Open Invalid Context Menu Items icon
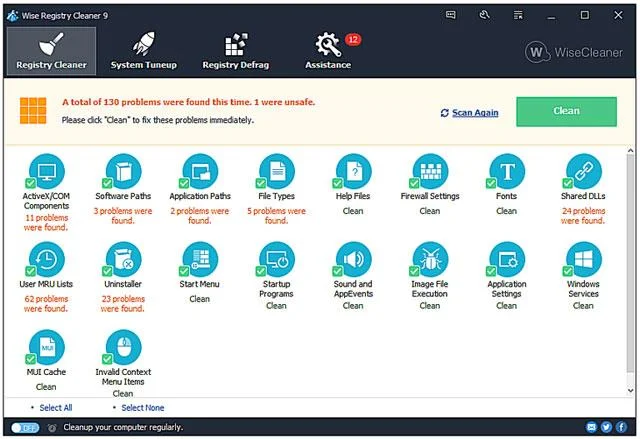Viewport: 640px width, 439px height. (x=124, y=348)
